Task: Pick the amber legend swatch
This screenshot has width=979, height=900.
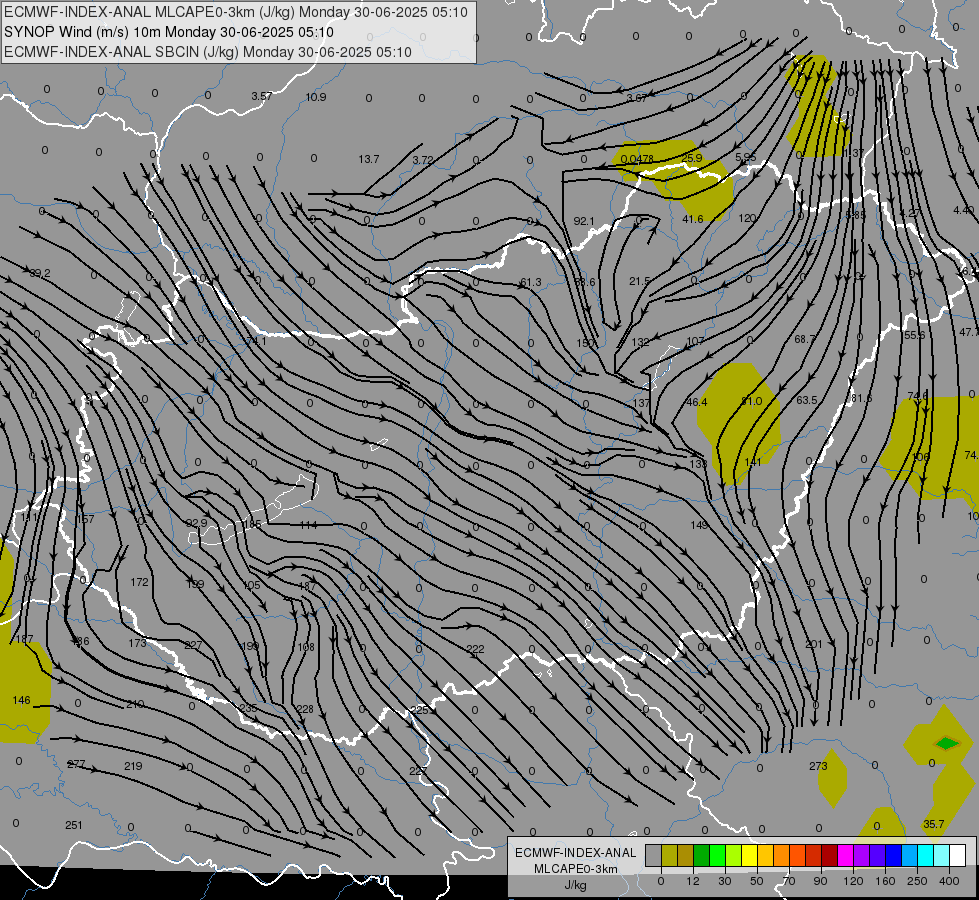Action: (765, 855)
